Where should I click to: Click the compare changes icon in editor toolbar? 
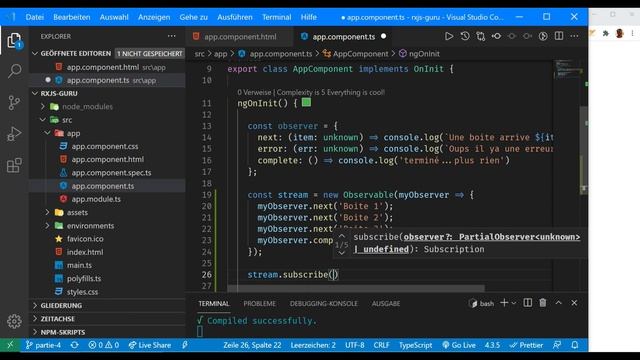click(x=480, y=36)
